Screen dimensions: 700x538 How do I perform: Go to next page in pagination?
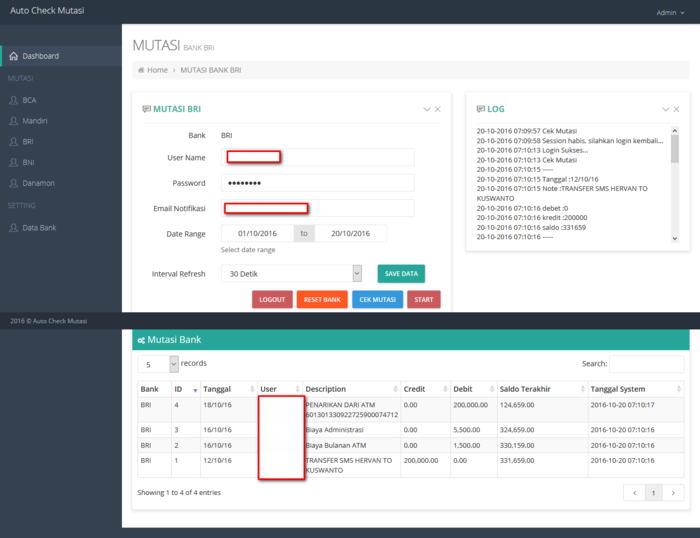pos(674,493)
